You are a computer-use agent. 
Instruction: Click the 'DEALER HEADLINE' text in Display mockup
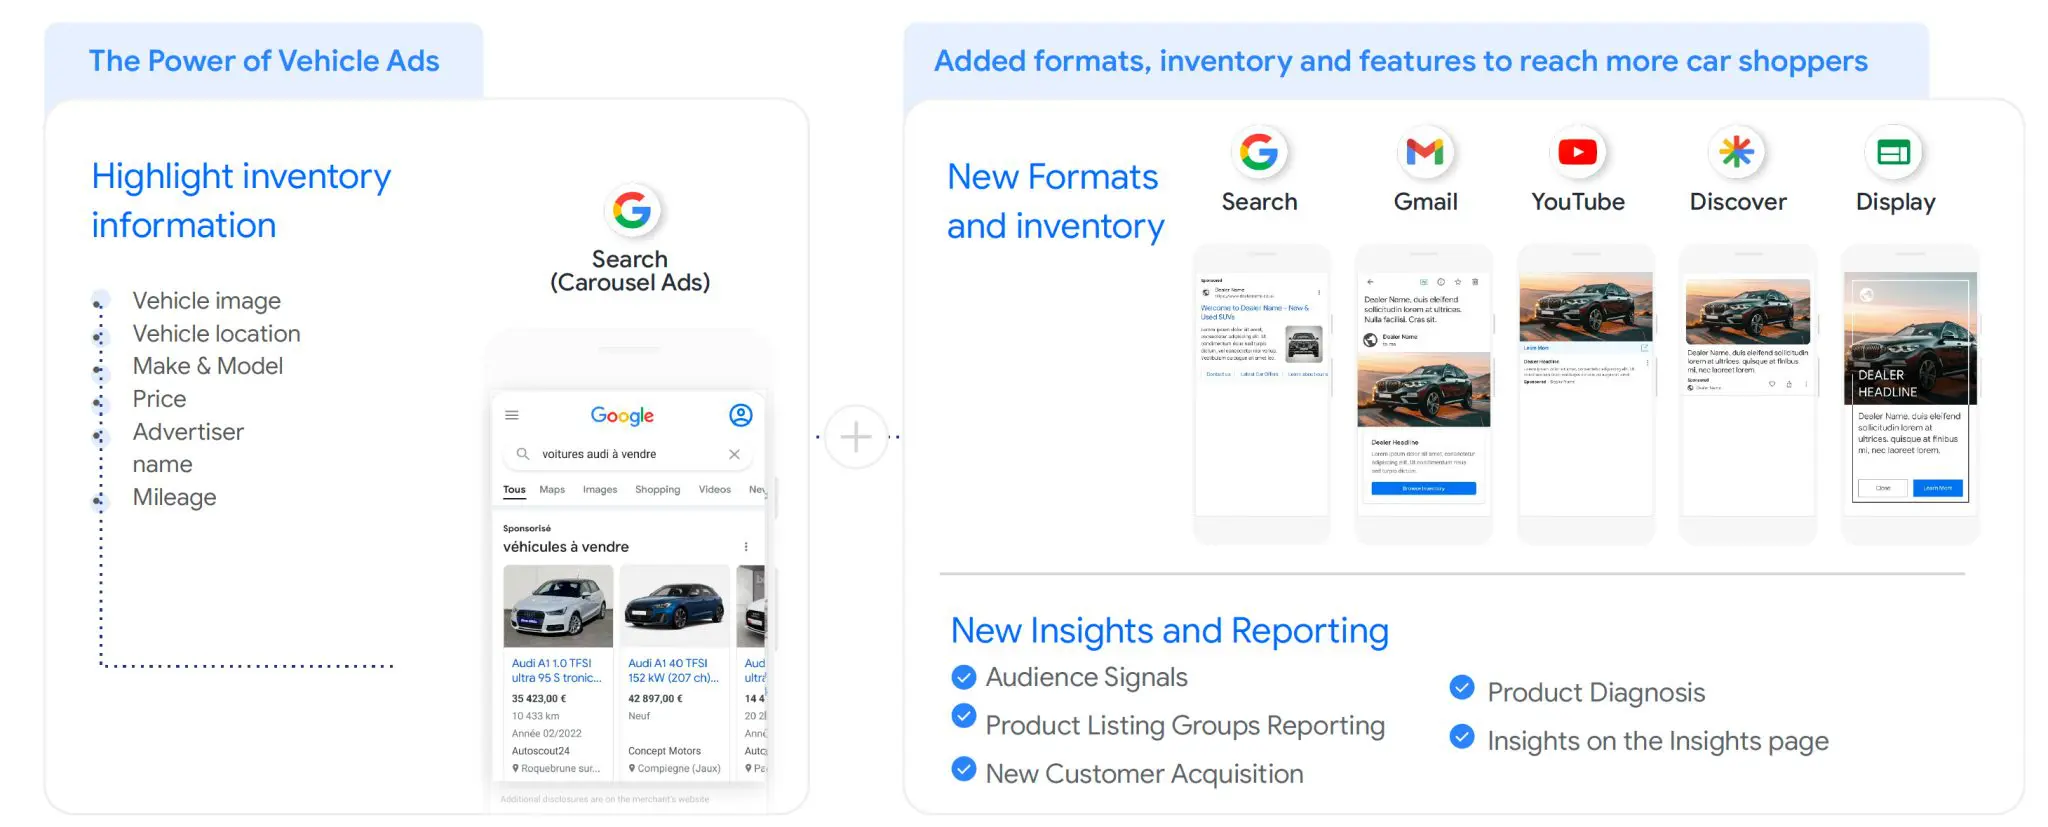1888,384
